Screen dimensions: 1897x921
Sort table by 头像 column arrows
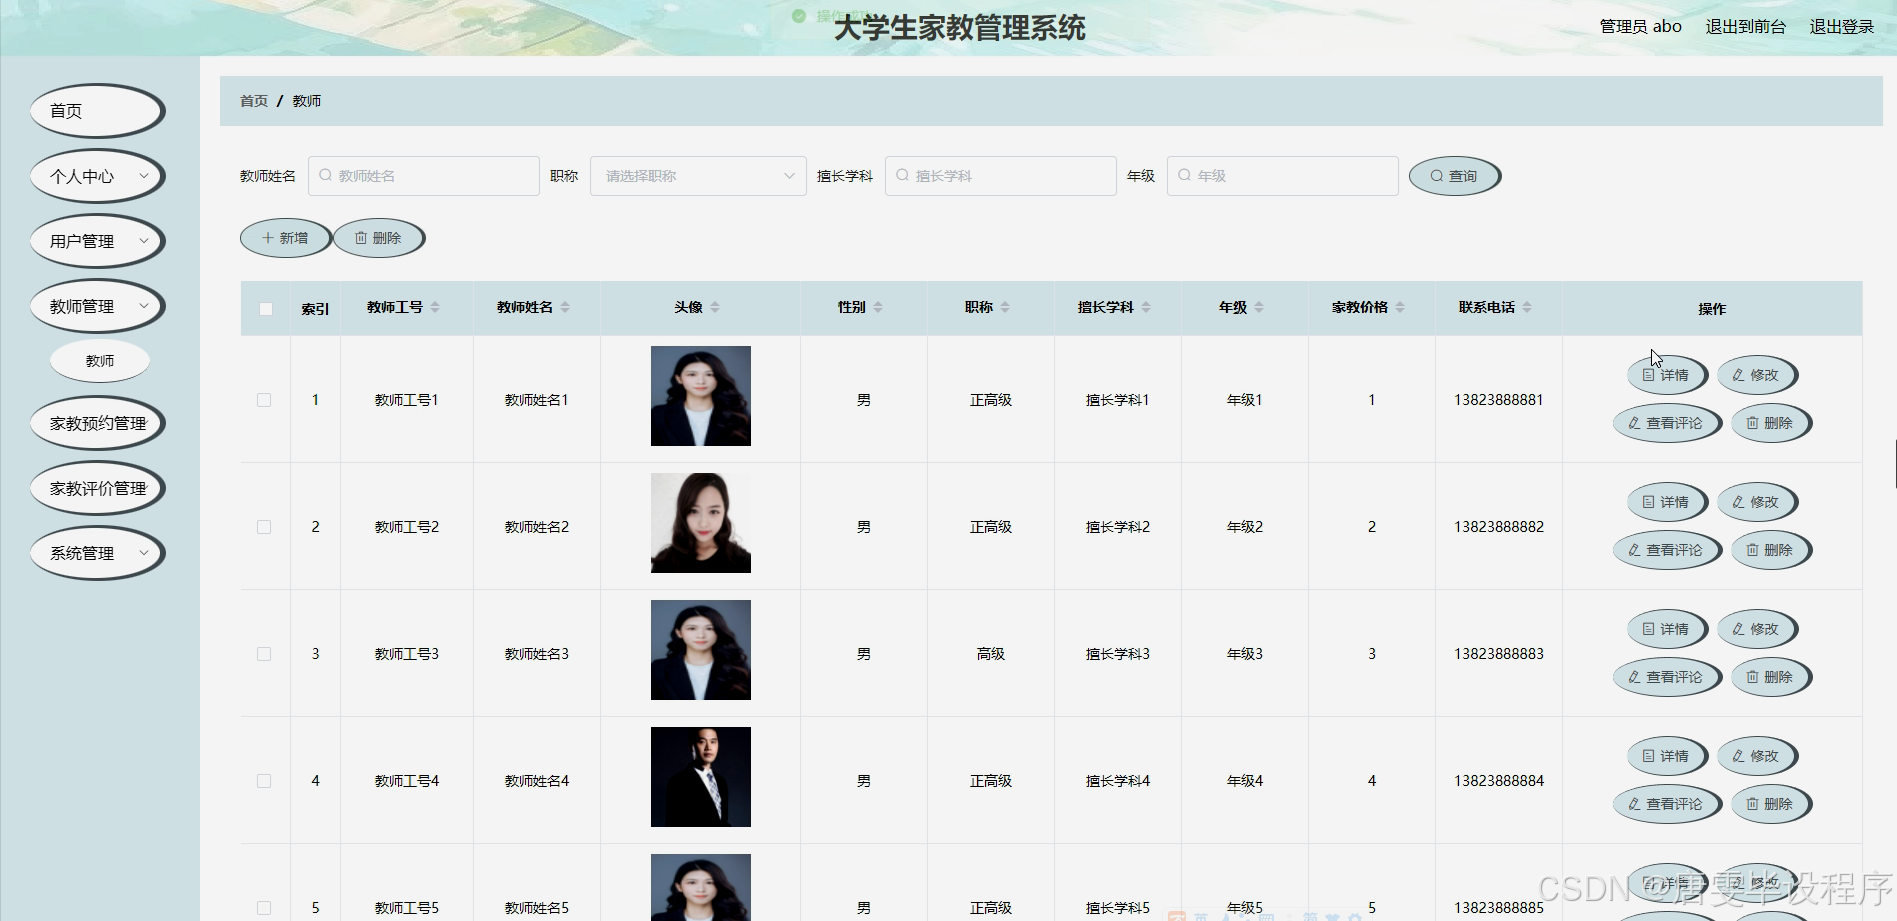(715, 308)
